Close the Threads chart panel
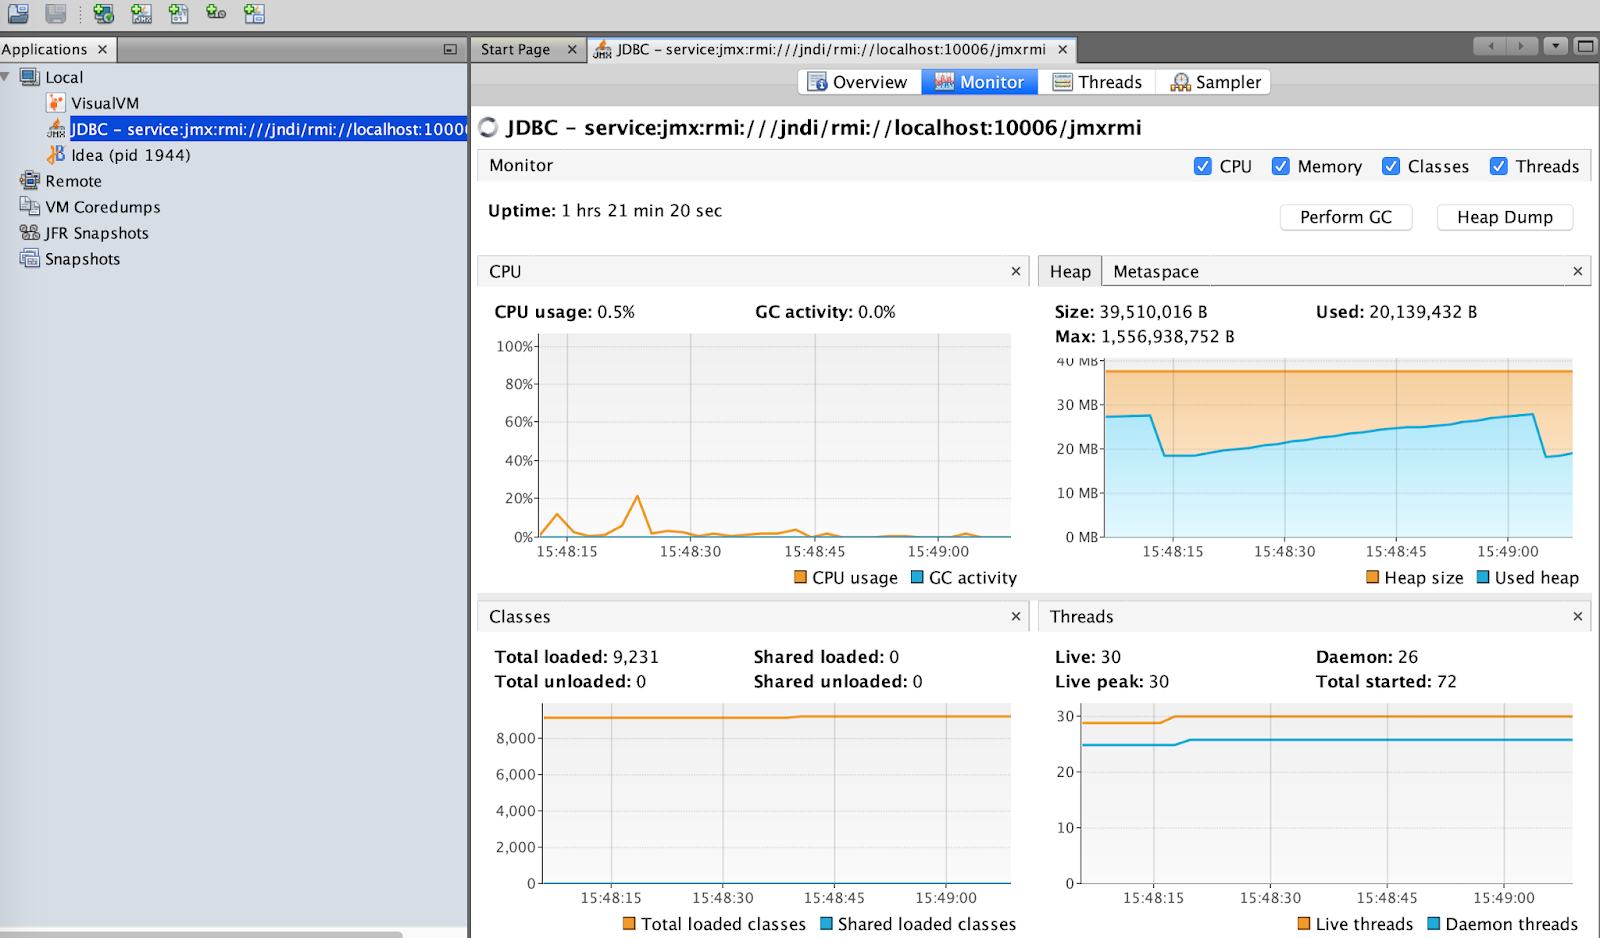The width and height of the screenshot is (1600, 938). (1578, 616)
